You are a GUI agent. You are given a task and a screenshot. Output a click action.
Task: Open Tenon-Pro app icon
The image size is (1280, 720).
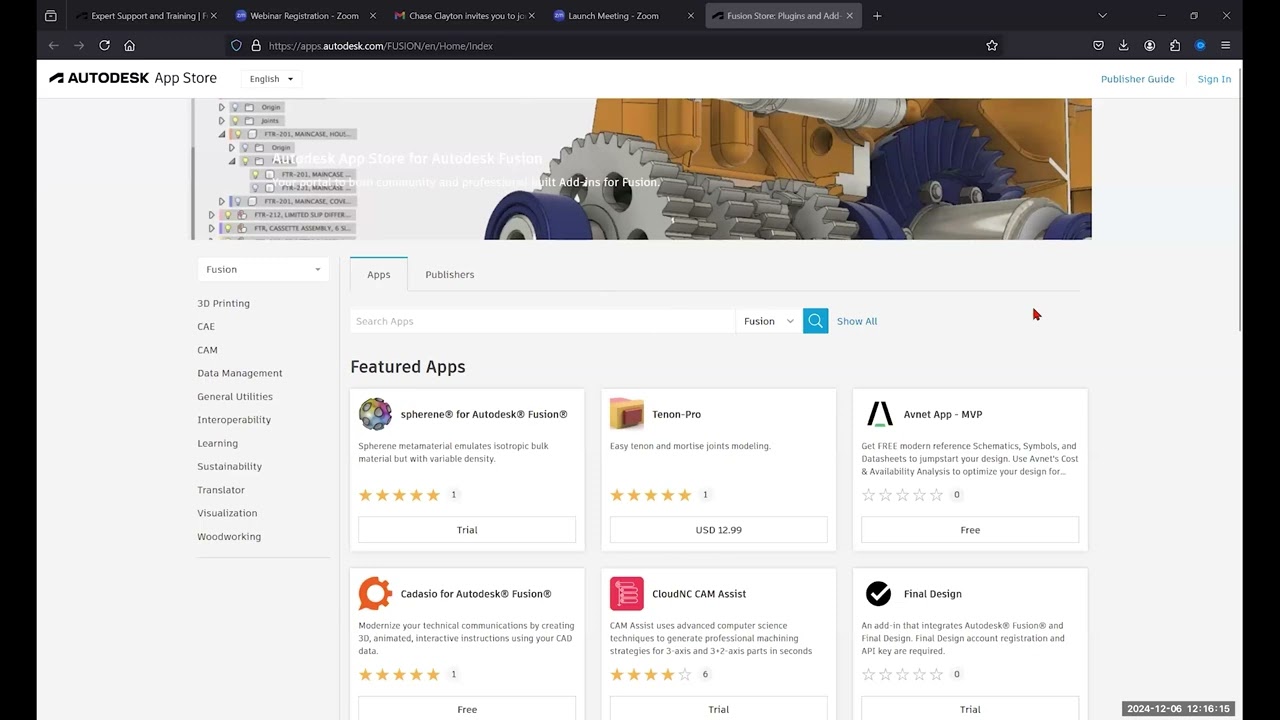pos(627,414)
